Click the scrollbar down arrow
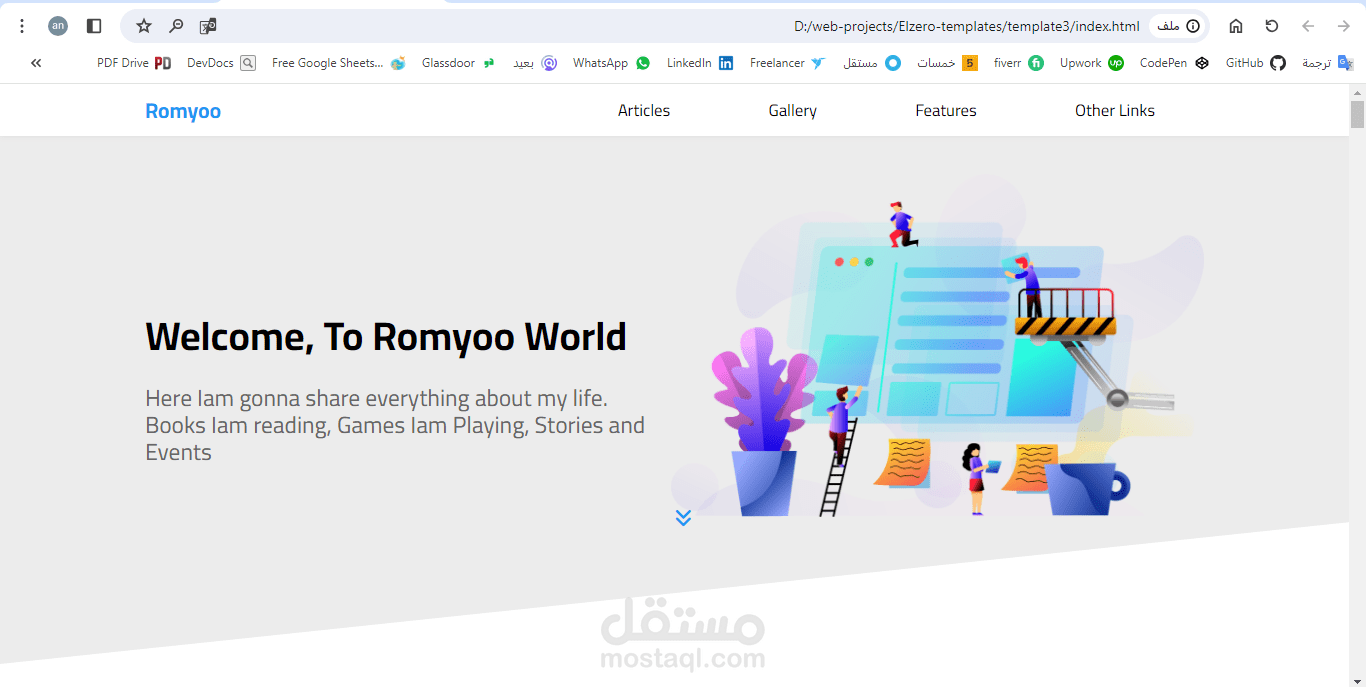 click(1357, 679)
